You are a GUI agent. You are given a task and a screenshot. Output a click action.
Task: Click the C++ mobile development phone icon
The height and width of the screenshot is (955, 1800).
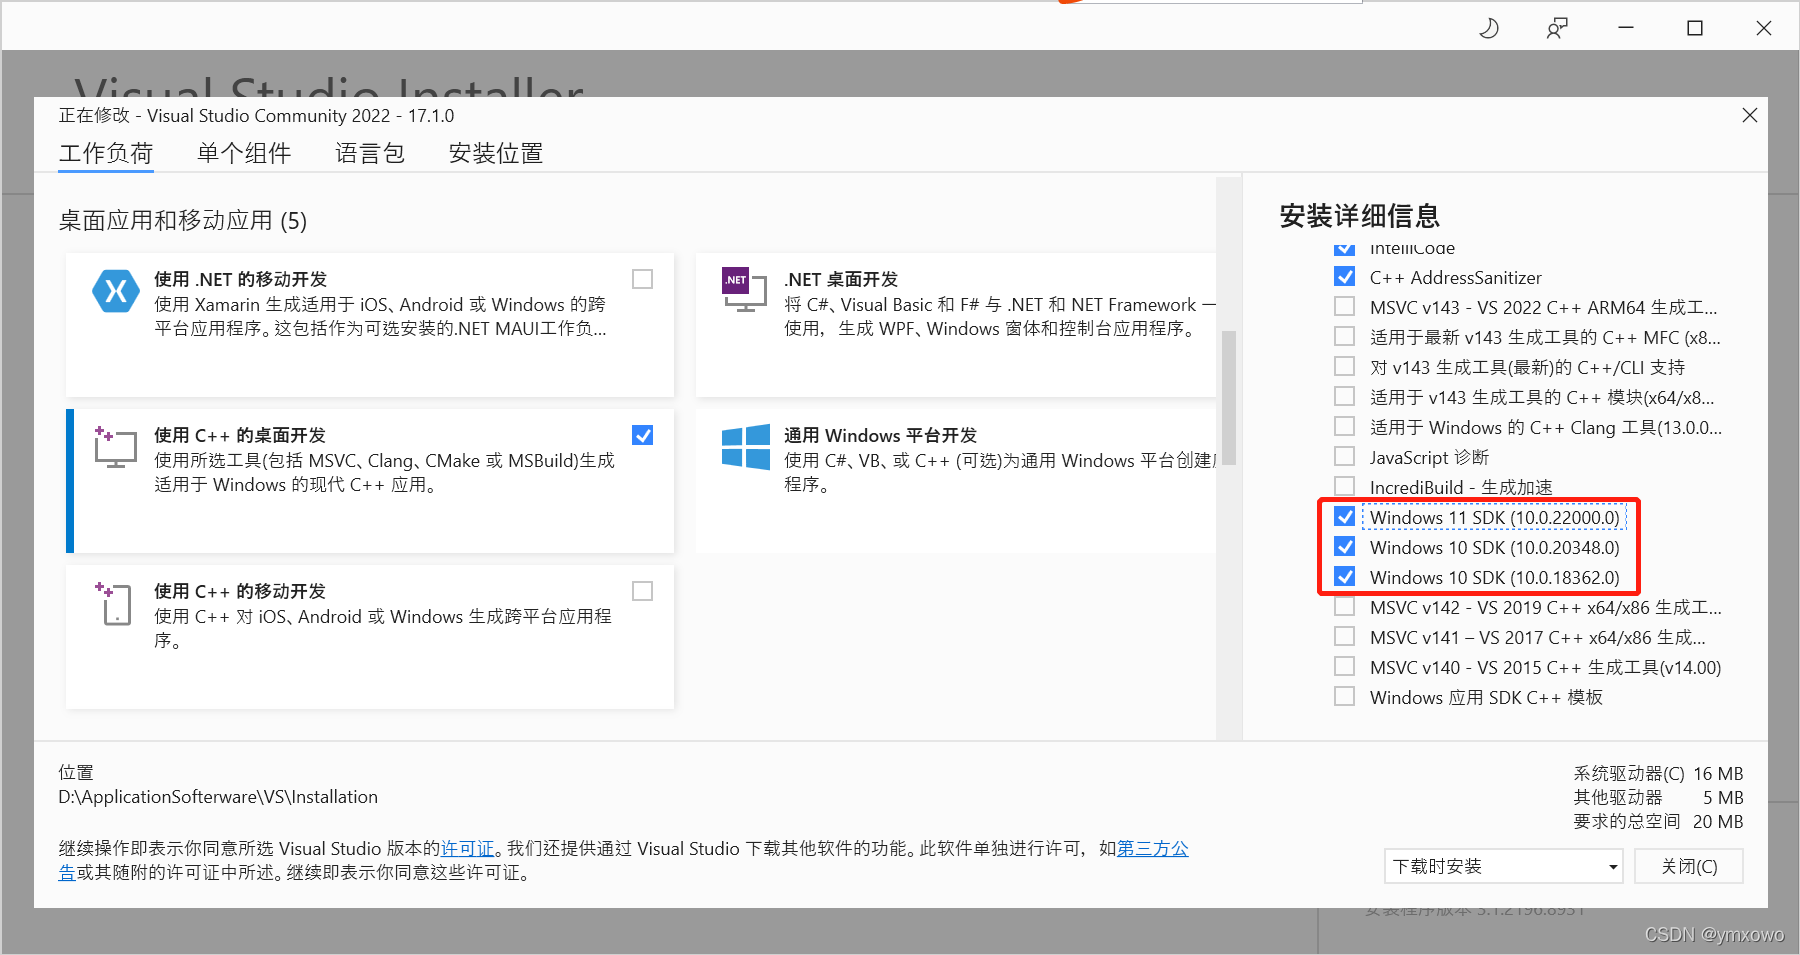[x=113, y=604]
